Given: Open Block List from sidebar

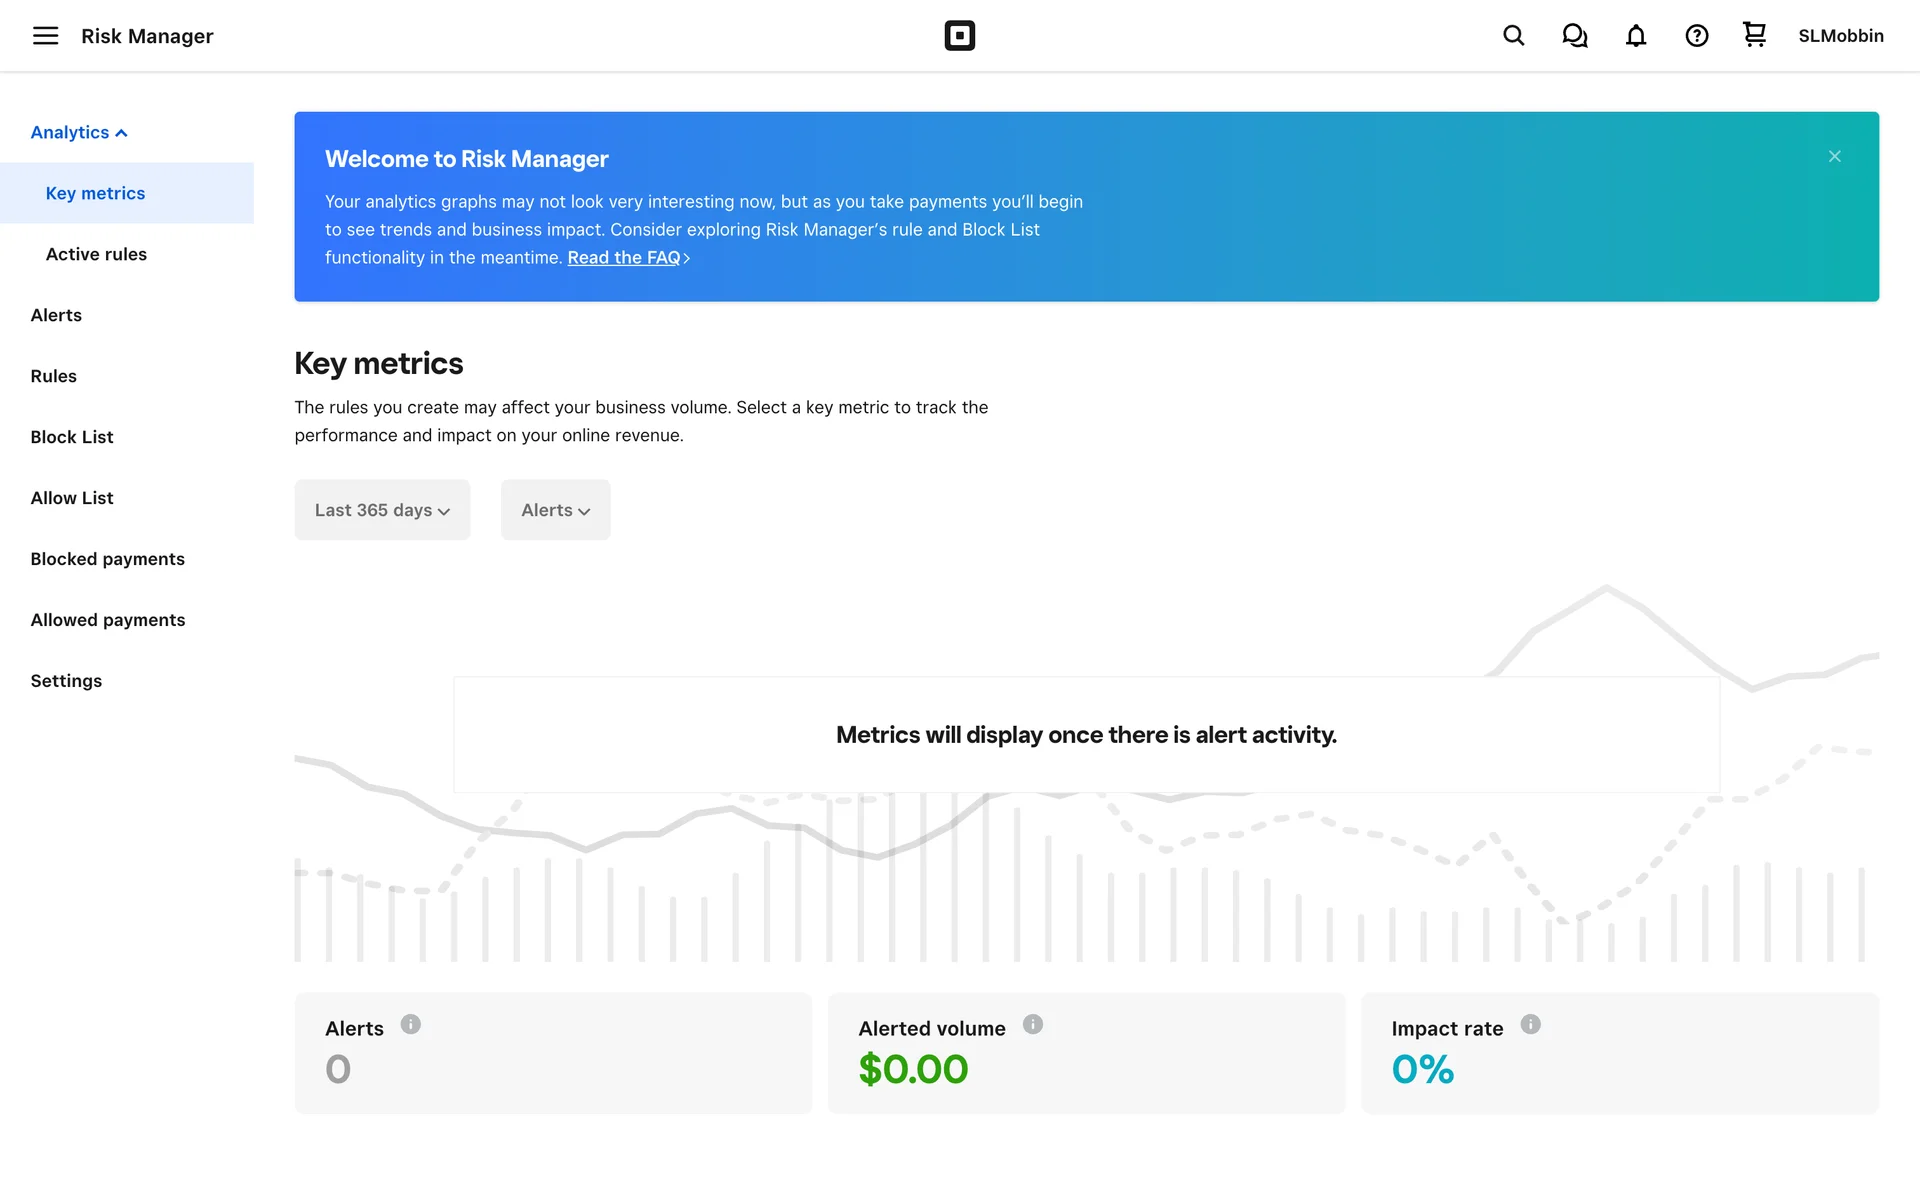Looking at the screenshot, I should (72, 437).
